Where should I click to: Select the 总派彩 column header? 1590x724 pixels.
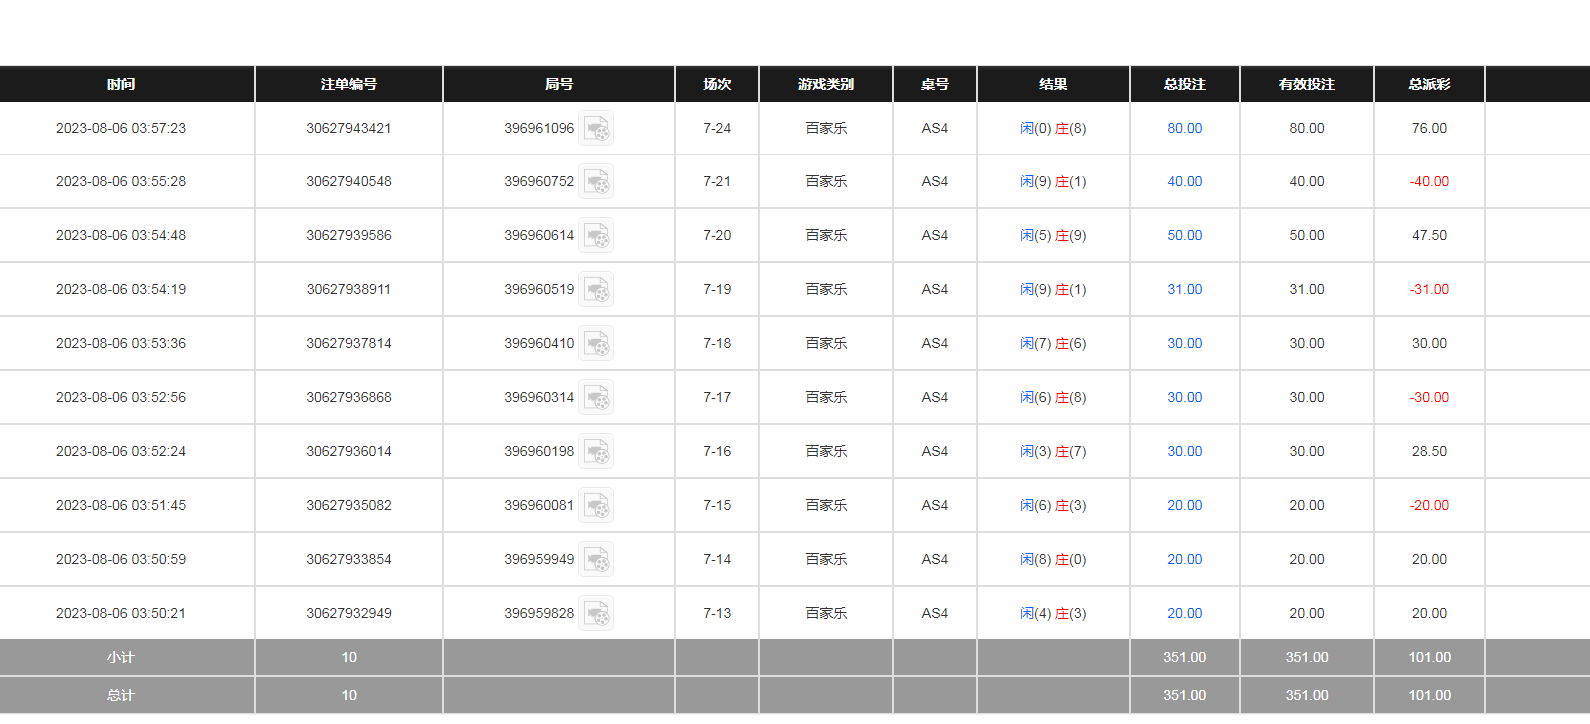[1428, 84]
